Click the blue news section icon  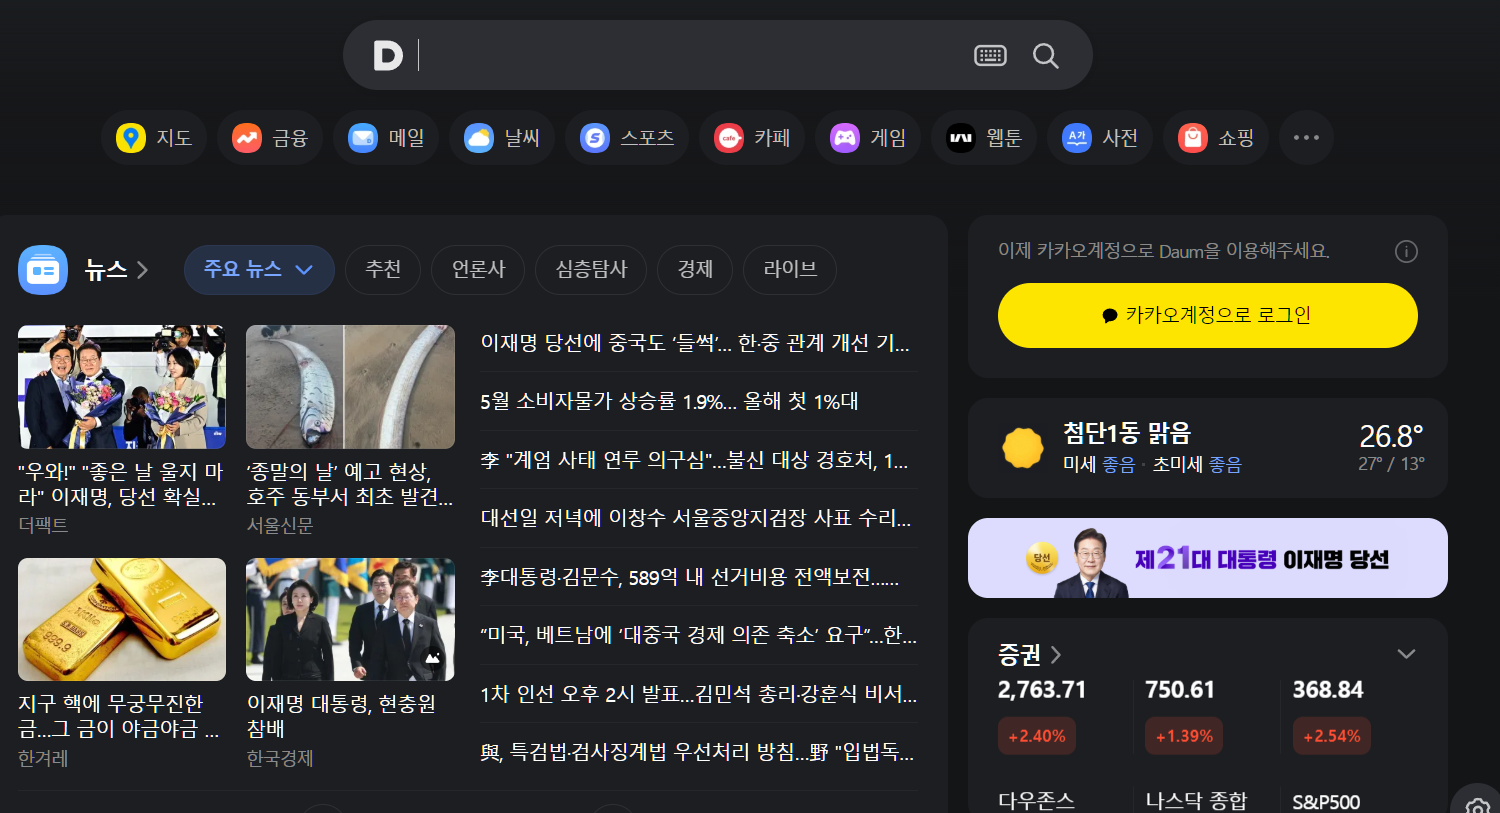(x=43, y=270)
